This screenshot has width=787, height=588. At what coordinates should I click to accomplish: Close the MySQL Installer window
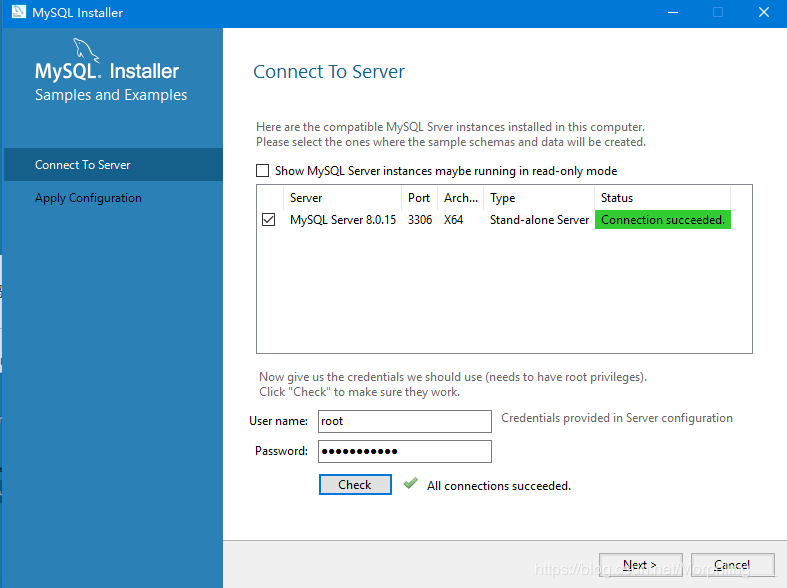tap(764, 12)
